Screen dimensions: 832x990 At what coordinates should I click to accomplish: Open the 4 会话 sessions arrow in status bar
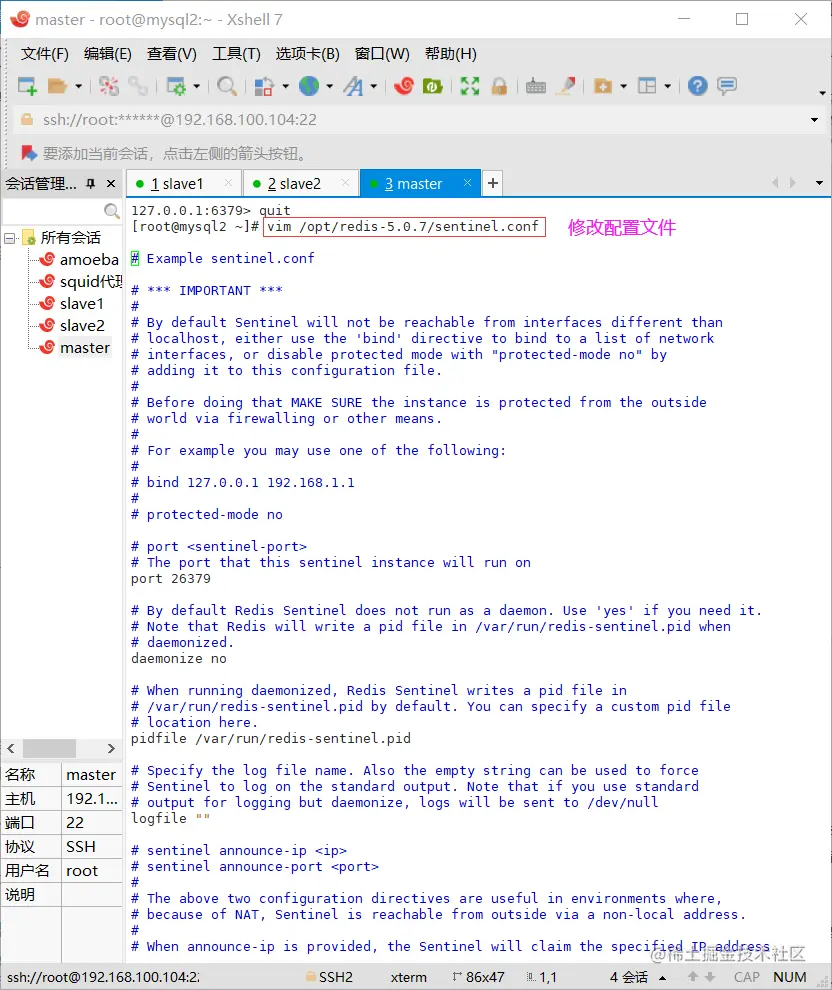(x=663, y=978)
